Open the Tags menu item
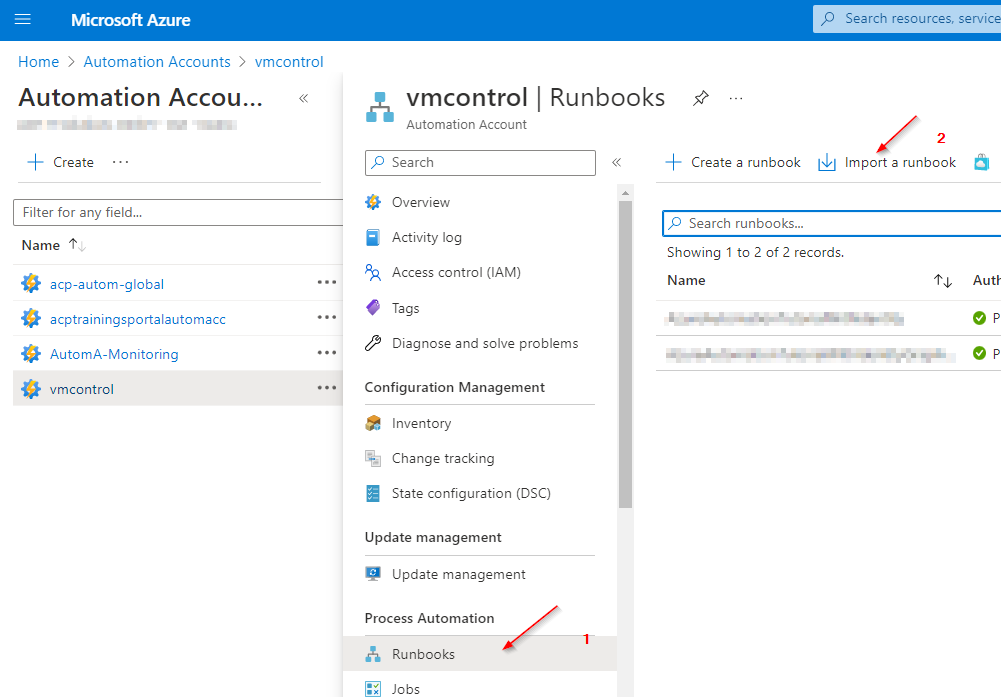Screen dimensions: 1001x697 click(405, 308)
